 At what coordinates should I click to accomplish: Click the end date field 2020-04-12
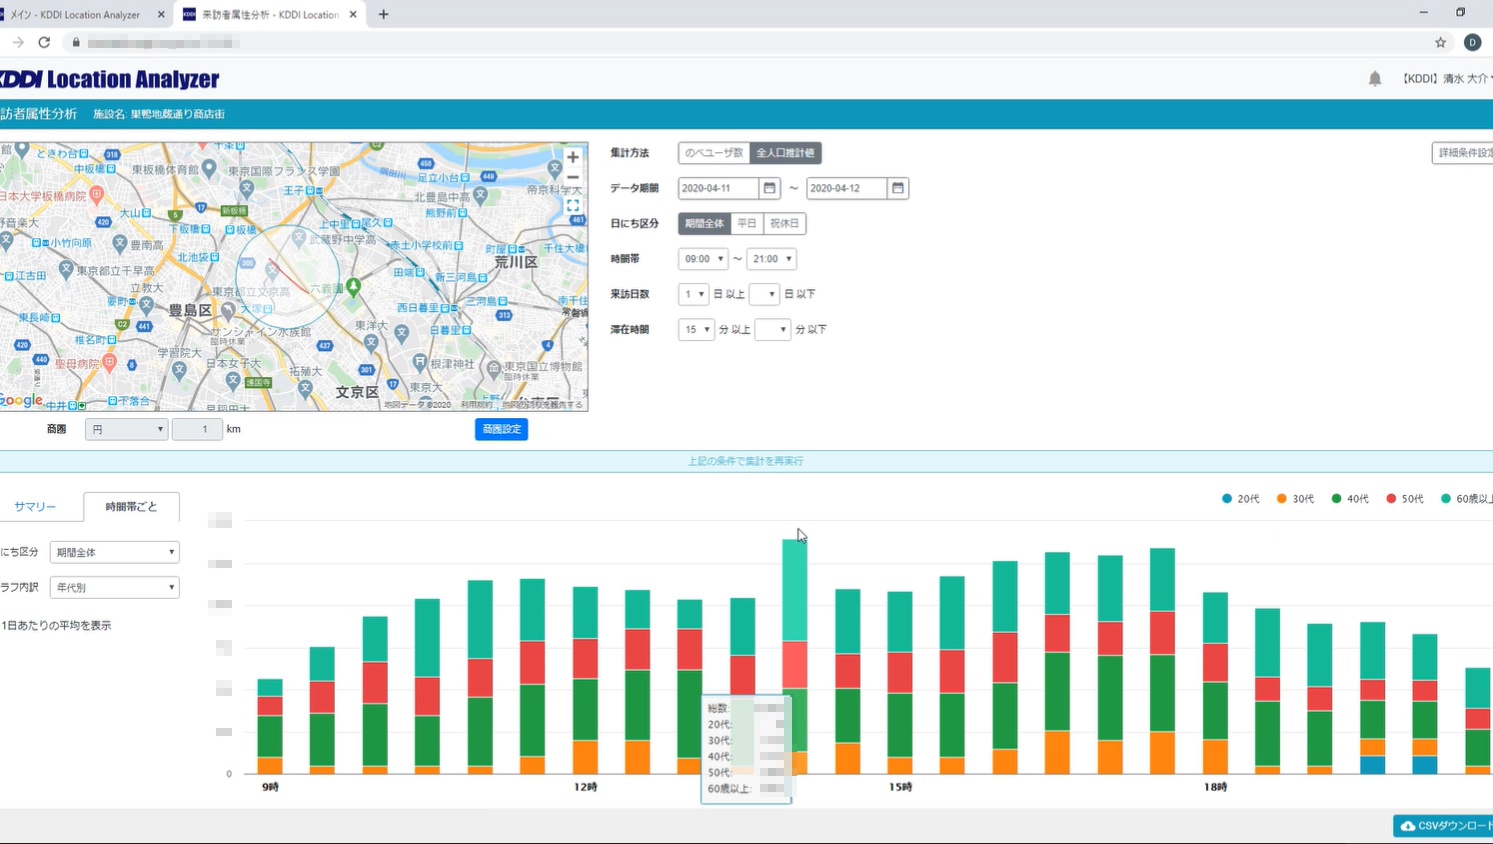pyautogui.click(x=846, y=188)
